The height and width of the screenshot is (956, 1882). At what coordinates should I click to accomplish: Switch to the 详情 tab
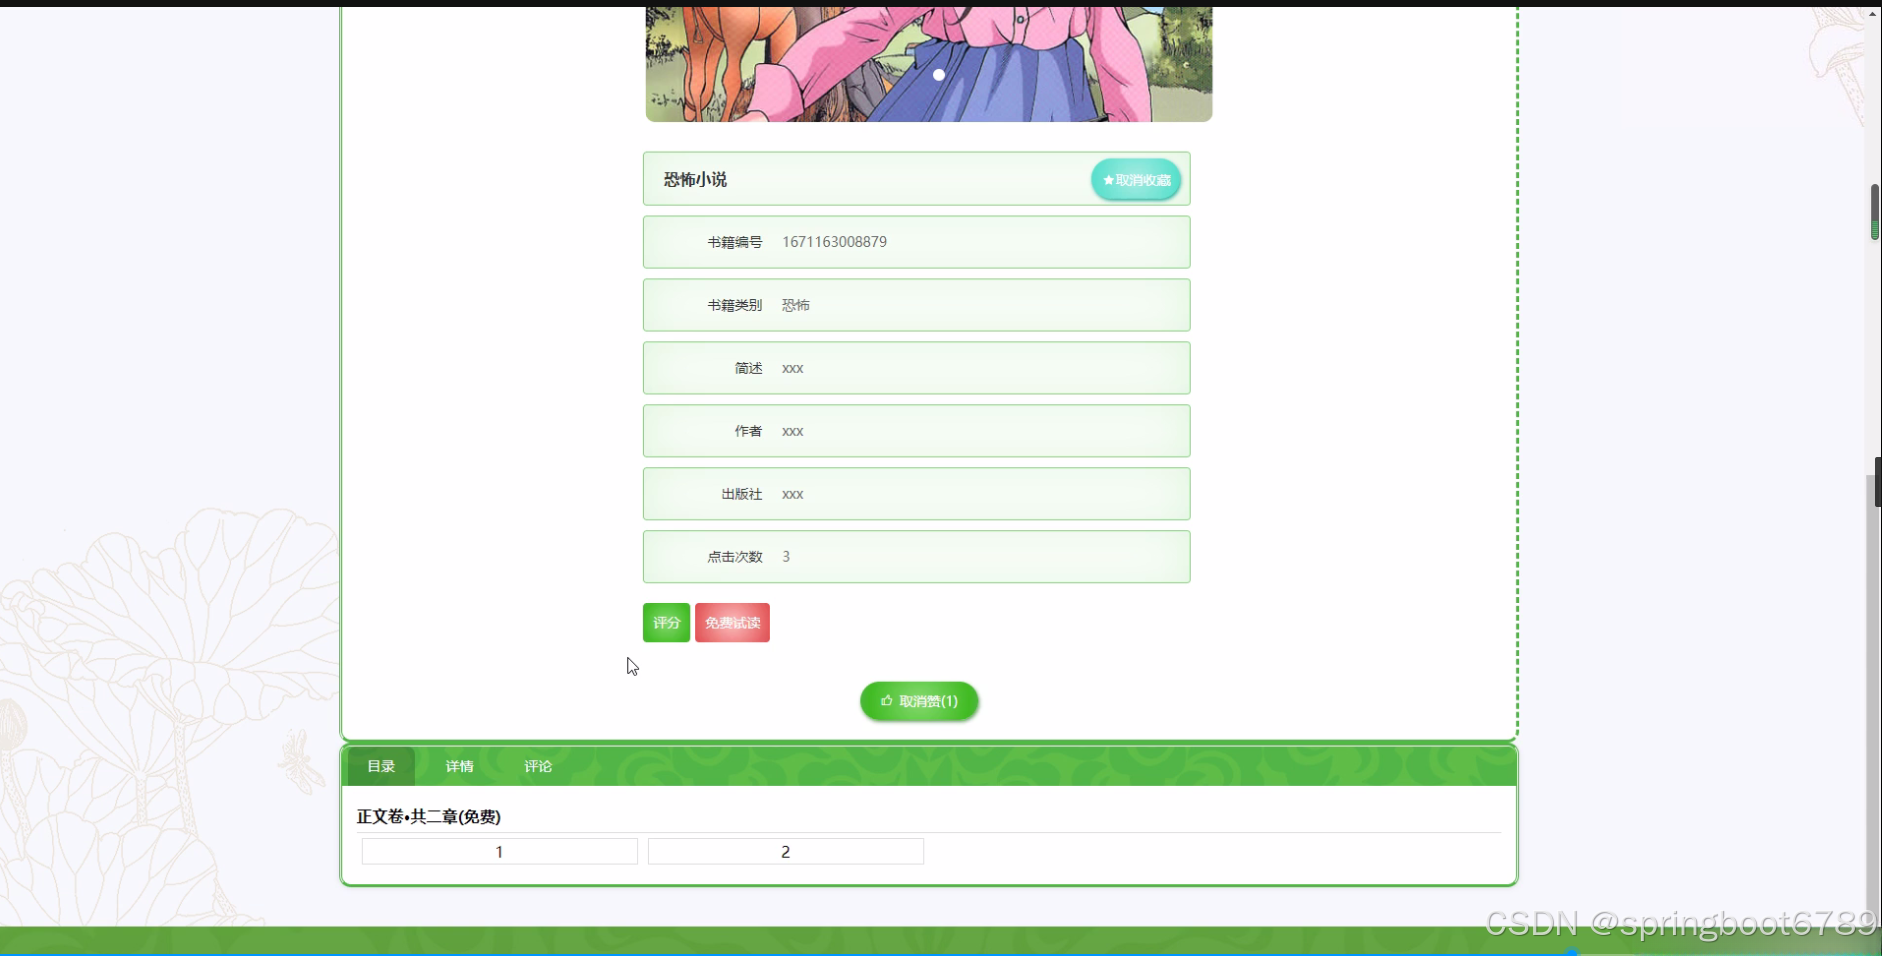460,766
